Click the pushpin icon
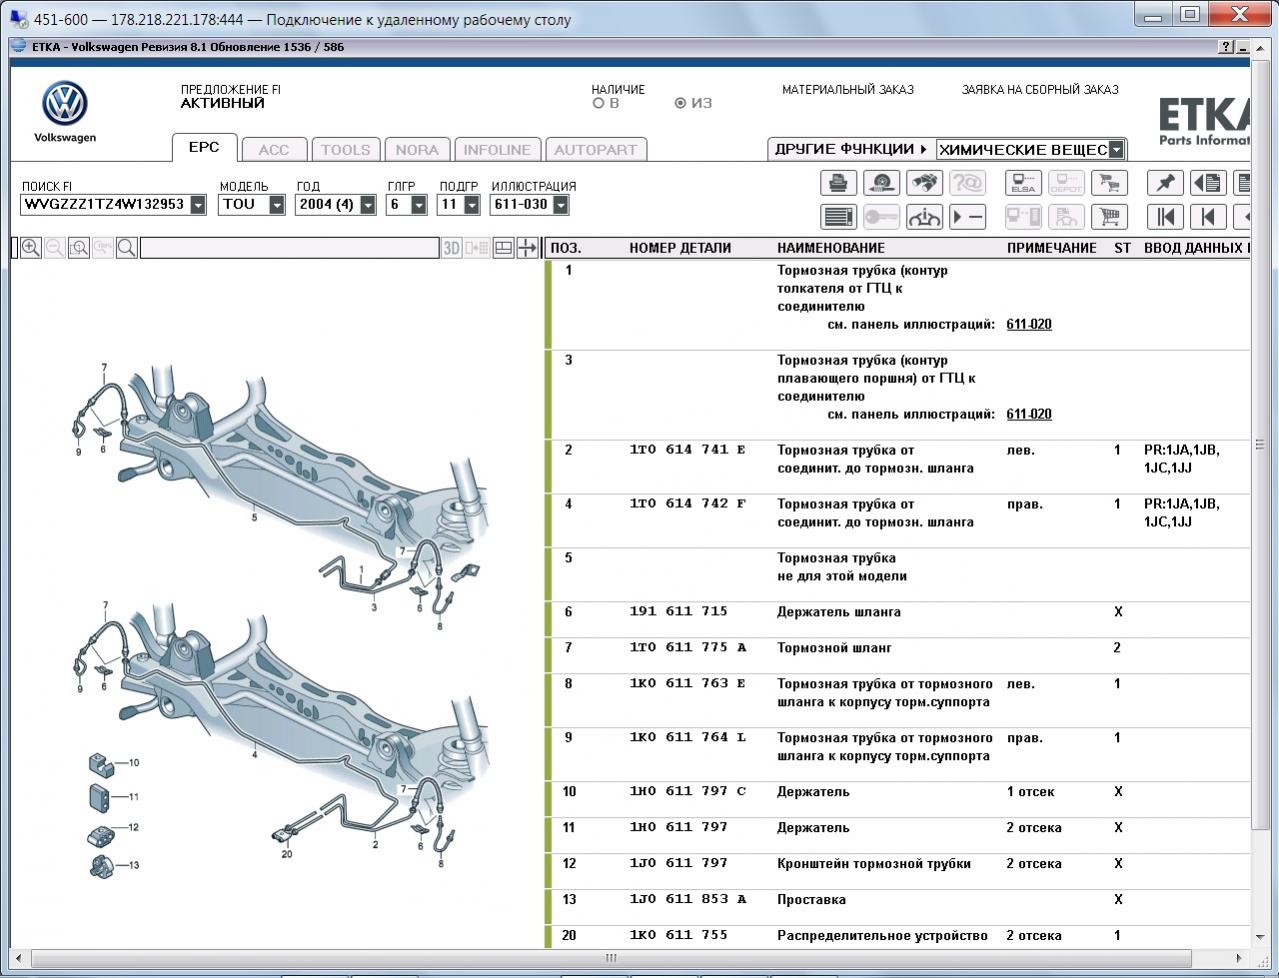 pyautogui.click(x=1165, y=183)
